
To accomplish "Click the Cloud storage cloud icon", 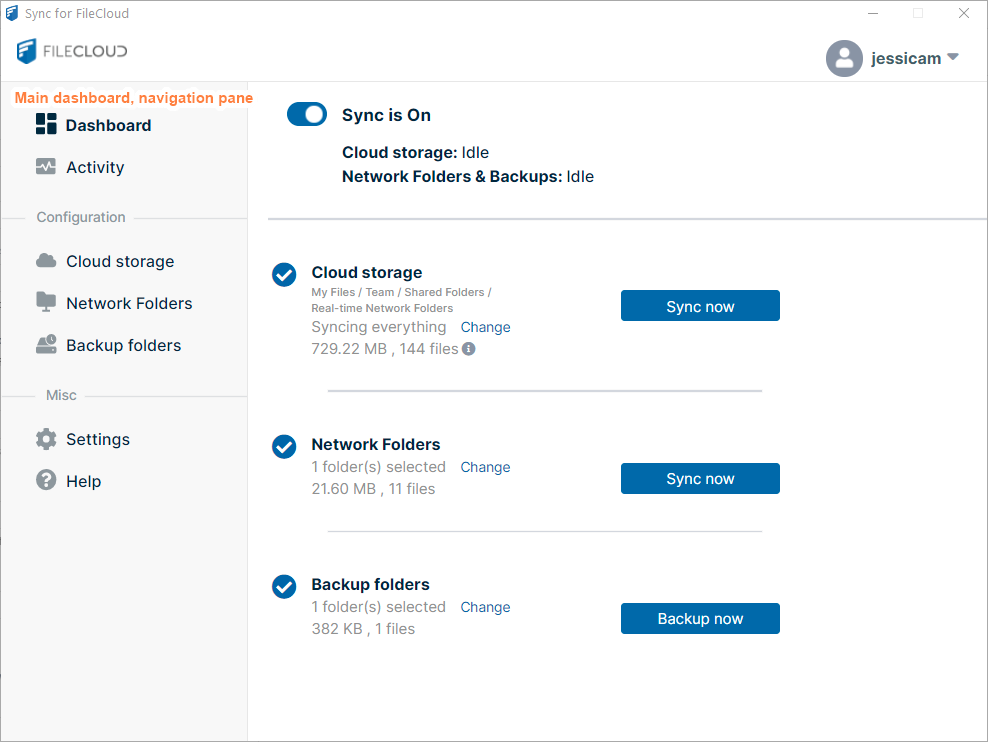I will pyautogui.click(x=46, y=261).
